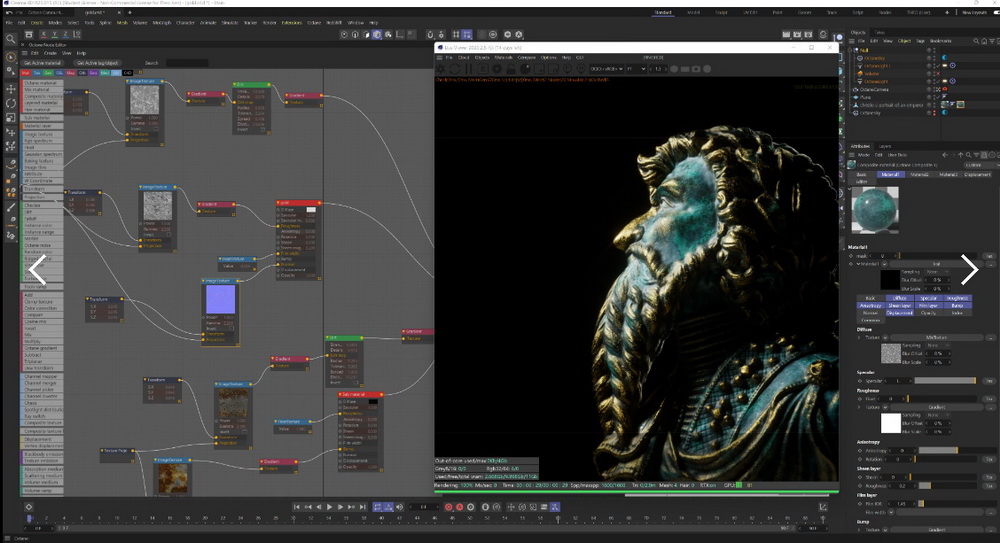Toggle the X axis lock icon
Screen dimensions: 1000x543
(x=43, y=34)
